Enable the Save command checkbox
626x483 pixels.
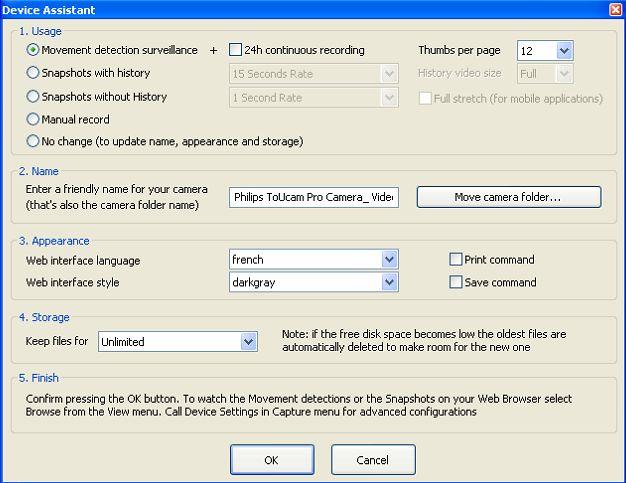tap(457, 283)
